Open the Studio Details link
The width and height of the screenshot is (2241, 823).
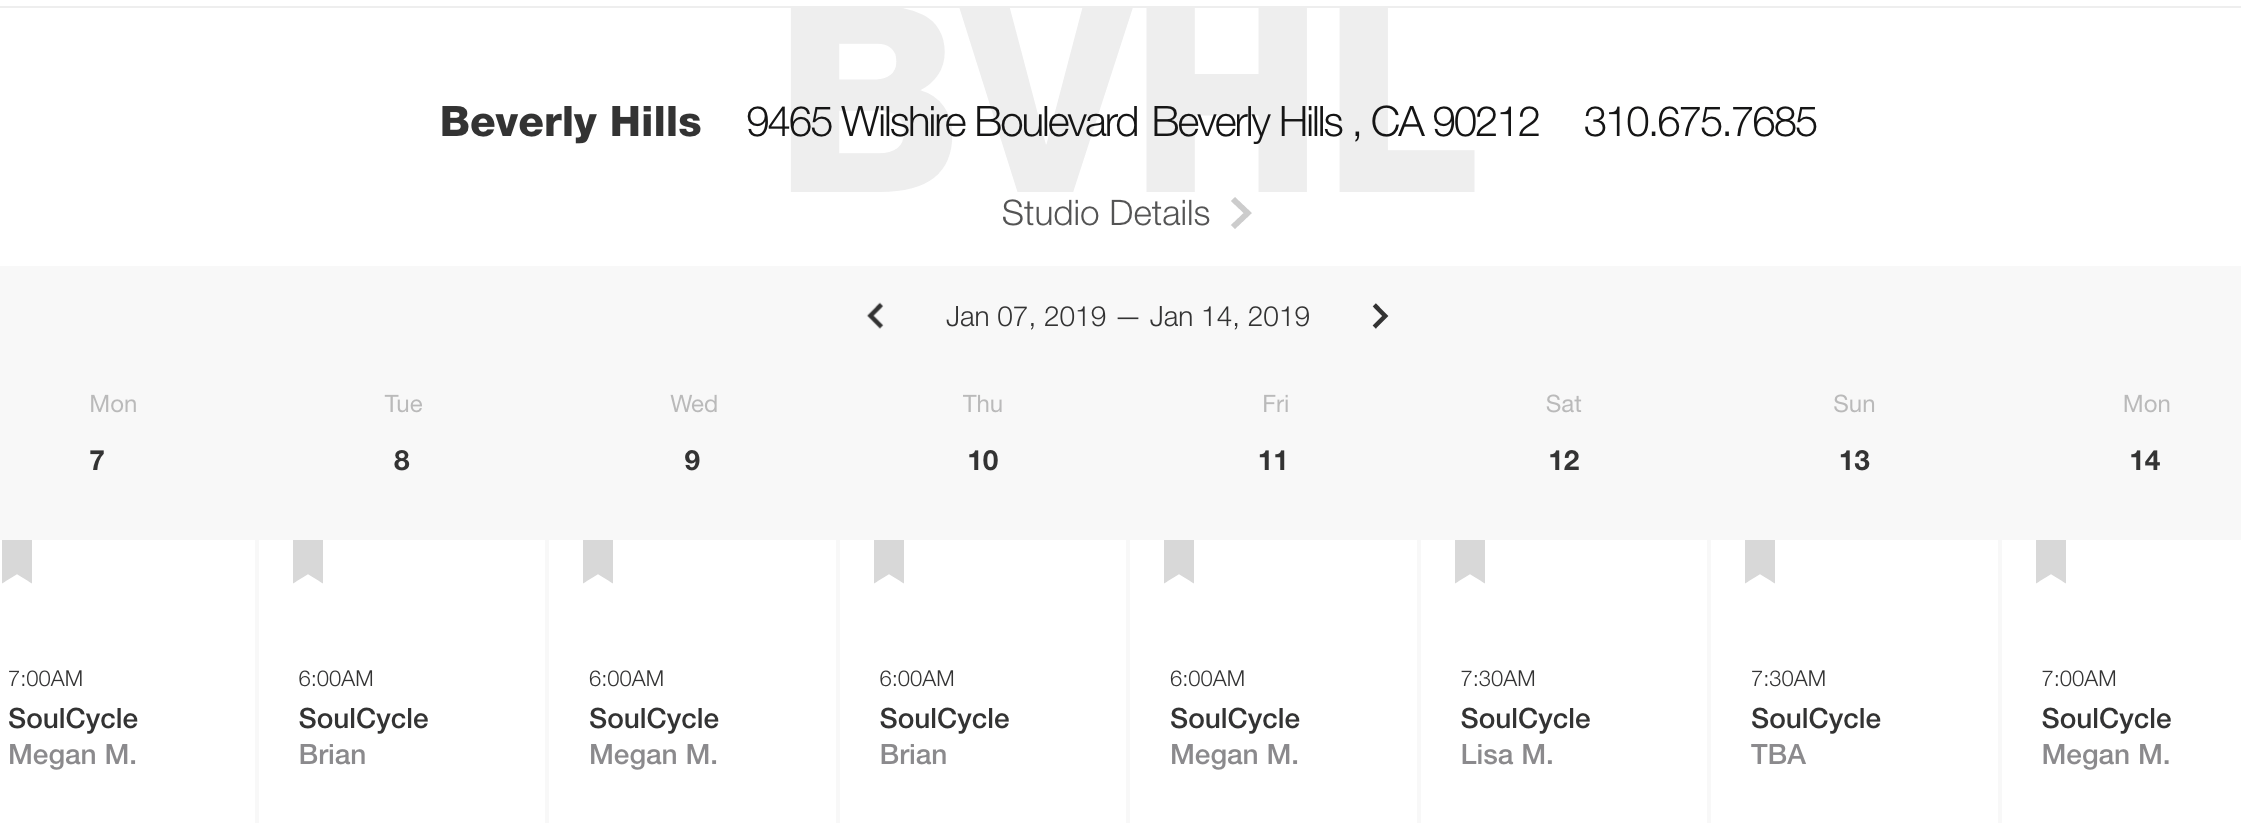click(1105, 213)
